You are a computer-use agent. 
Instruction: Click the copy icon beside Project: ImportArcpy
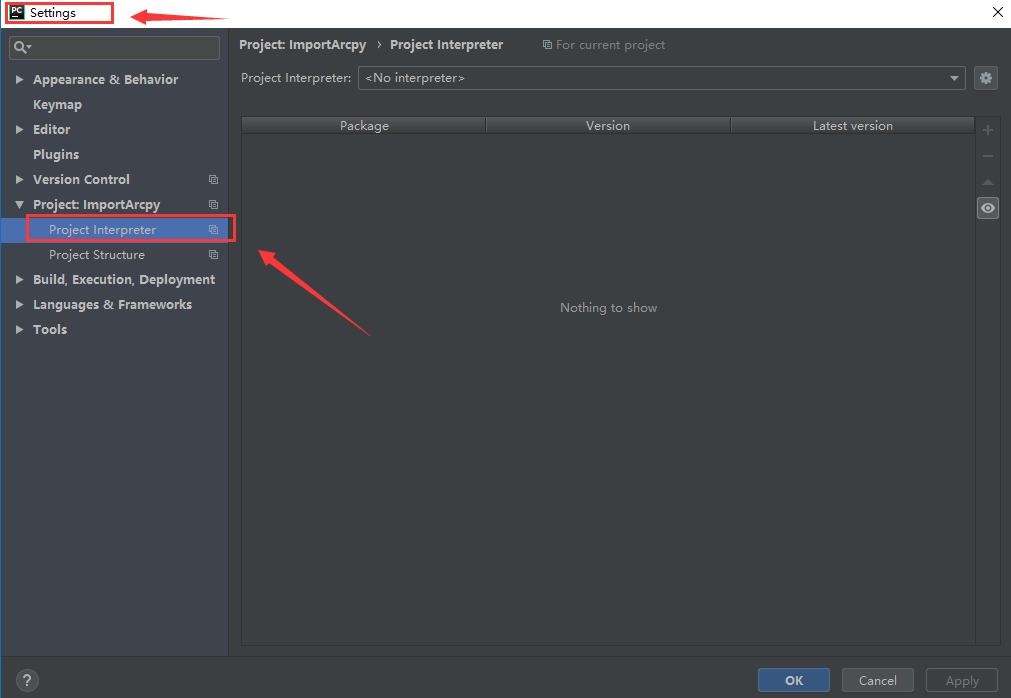click(x=213, y=205)
